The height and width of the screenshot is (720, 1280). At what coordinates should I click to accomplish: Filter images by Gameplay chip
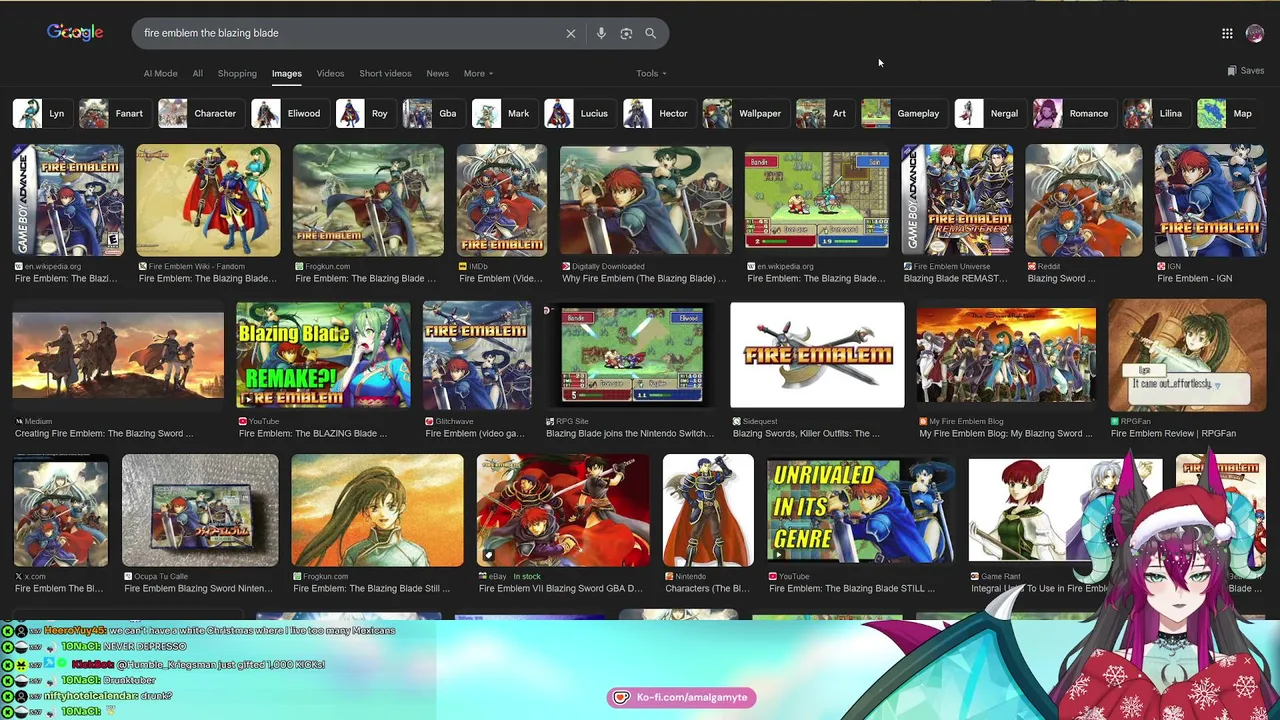pyautogui.click(x=902, y=113)
